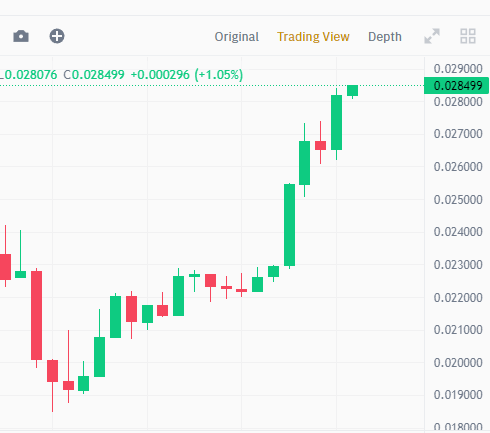Click the 0.021000 price axis label

coord(458,330)
